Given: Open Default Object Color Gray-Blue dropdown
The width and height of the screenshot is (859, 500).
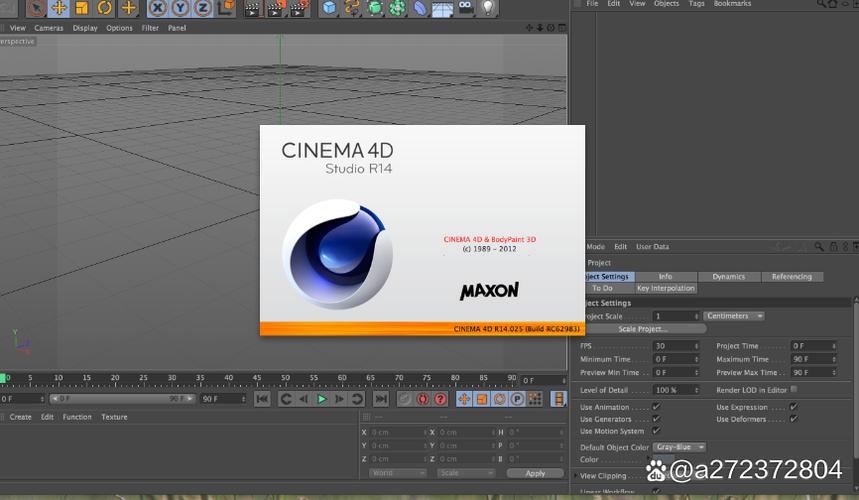Looking at the screenshot, I should [679, 447].
